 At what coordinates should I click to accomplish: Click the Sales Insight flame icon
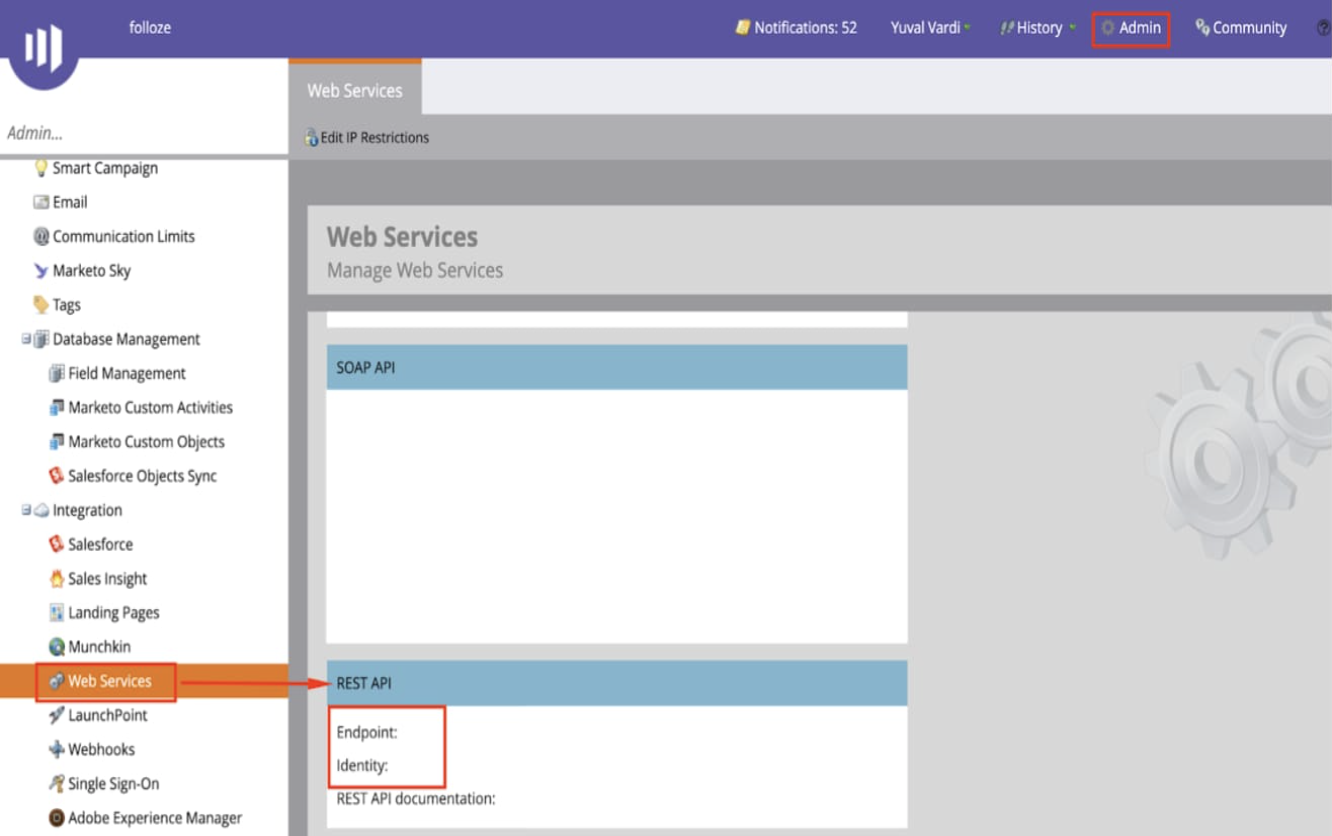57,579
